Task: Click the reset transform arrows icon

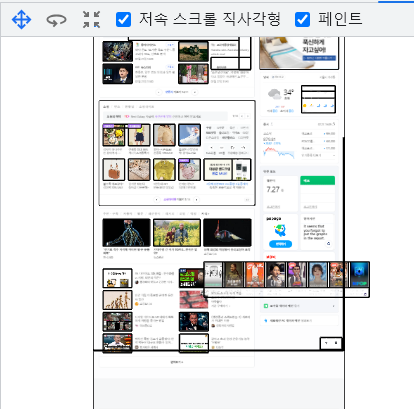Action: 91,19
